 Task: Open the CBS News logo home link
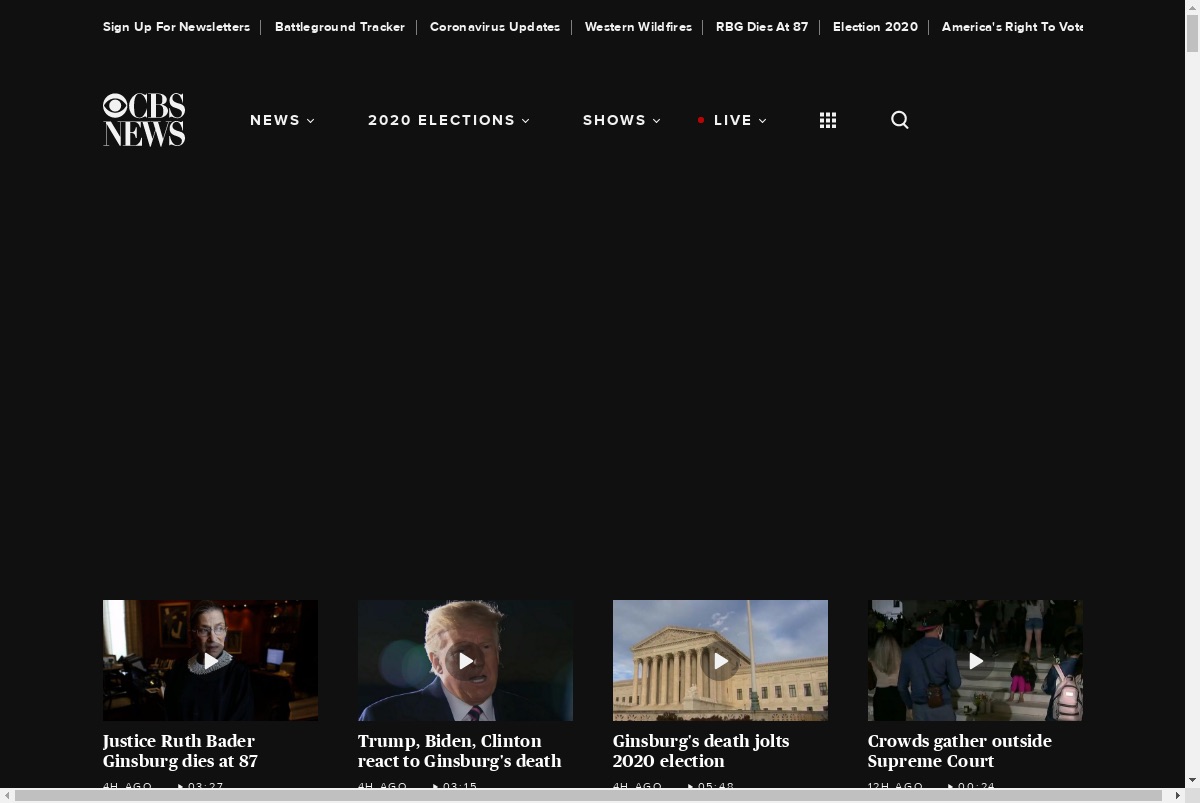(x=144, y=120)
